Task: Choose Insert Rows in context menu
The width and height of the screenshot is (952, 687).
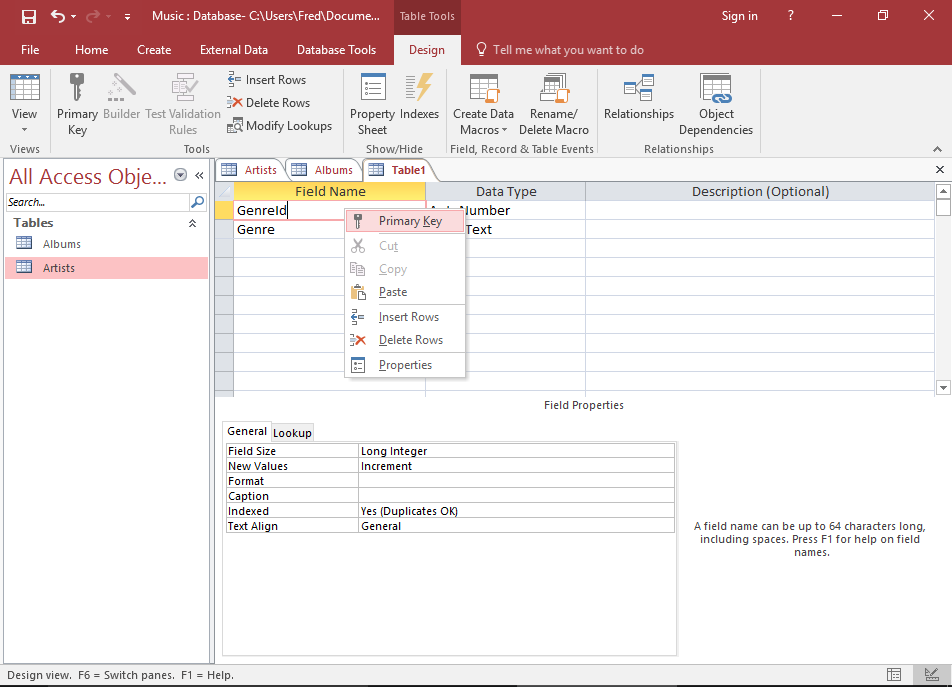Action: (405, 317)
